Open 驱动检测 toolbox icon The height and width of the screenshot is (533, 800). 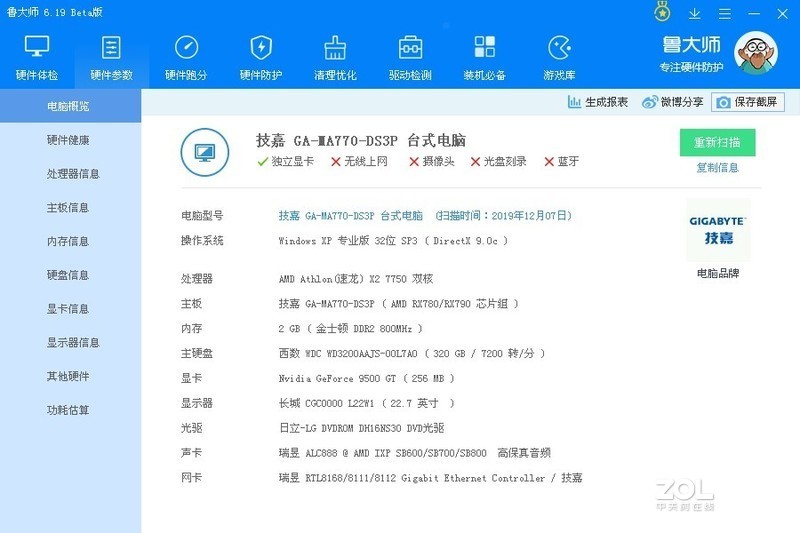(410, 47)
